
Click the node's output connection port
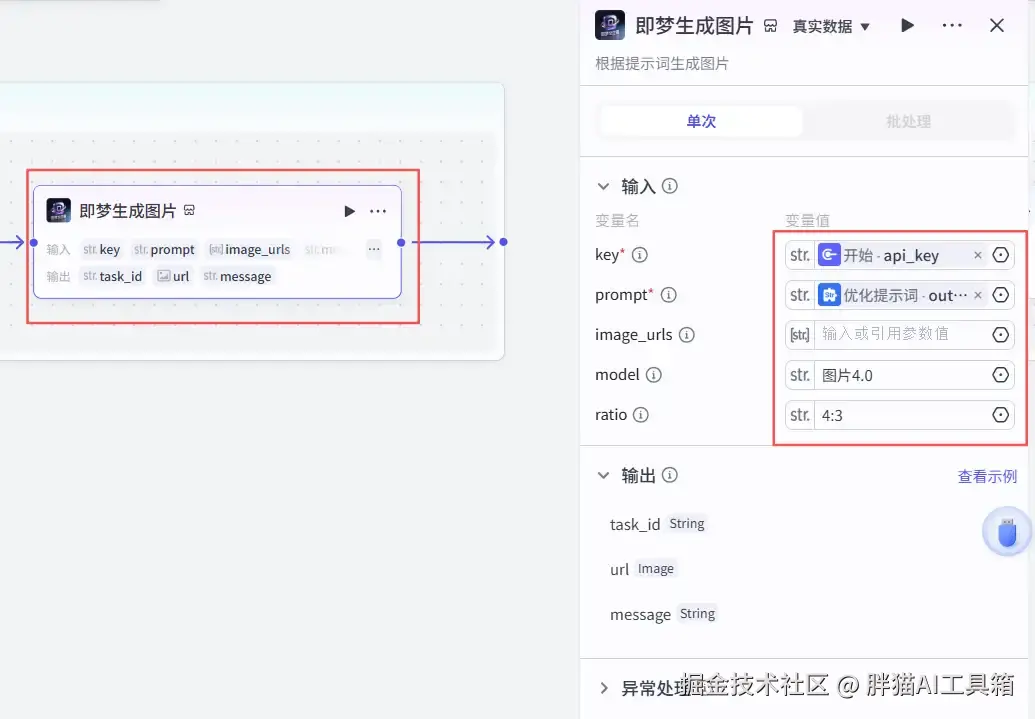tap(401, 242)
